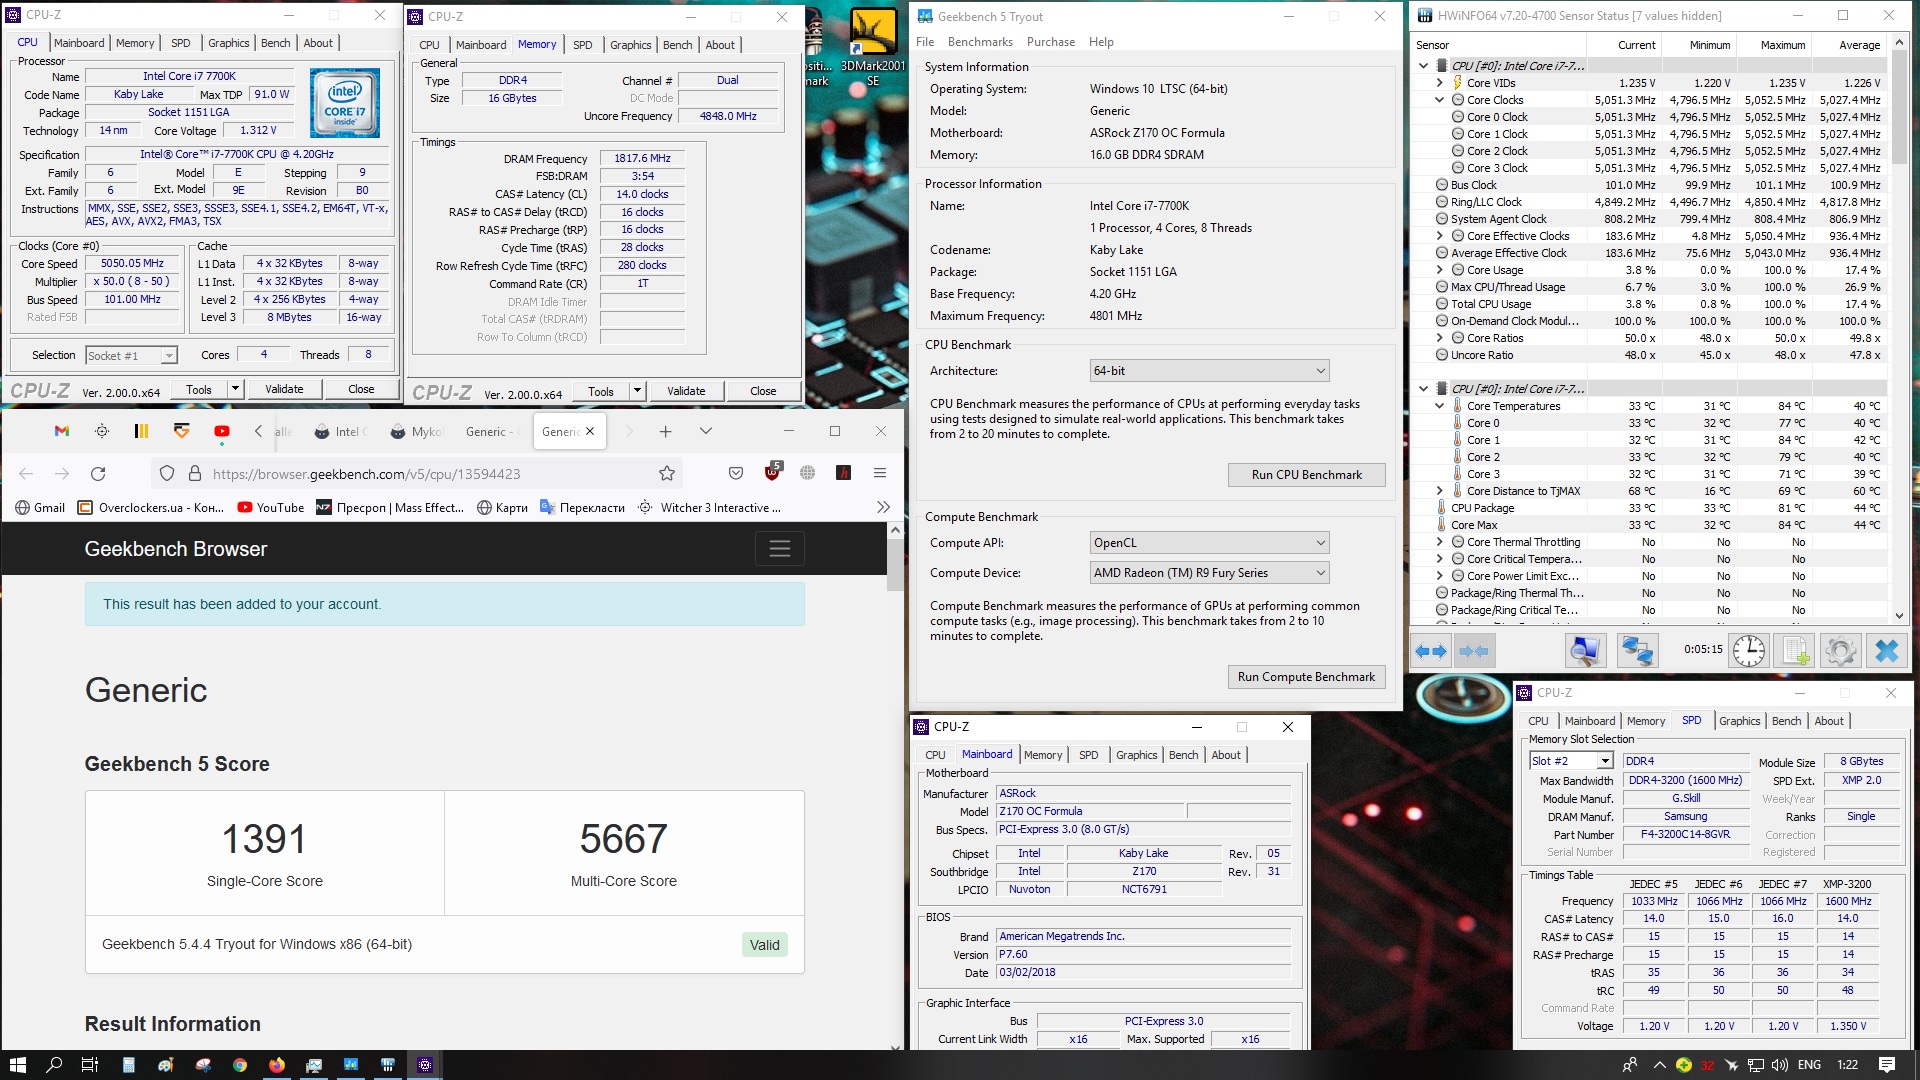
Task: Open the pinned yellow bars tab
Action: (141, 431)
